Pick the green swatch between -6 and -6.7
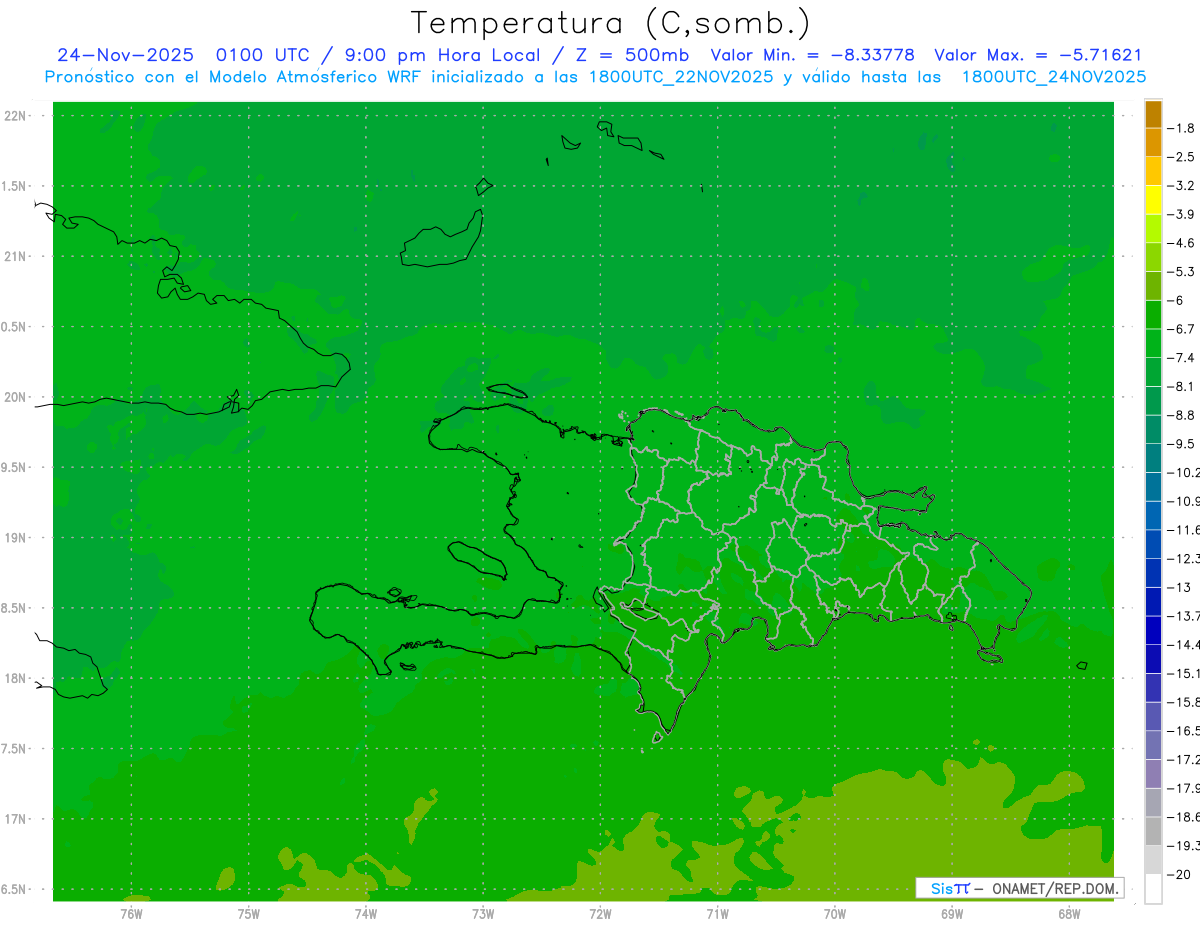 click(1153, 315)
